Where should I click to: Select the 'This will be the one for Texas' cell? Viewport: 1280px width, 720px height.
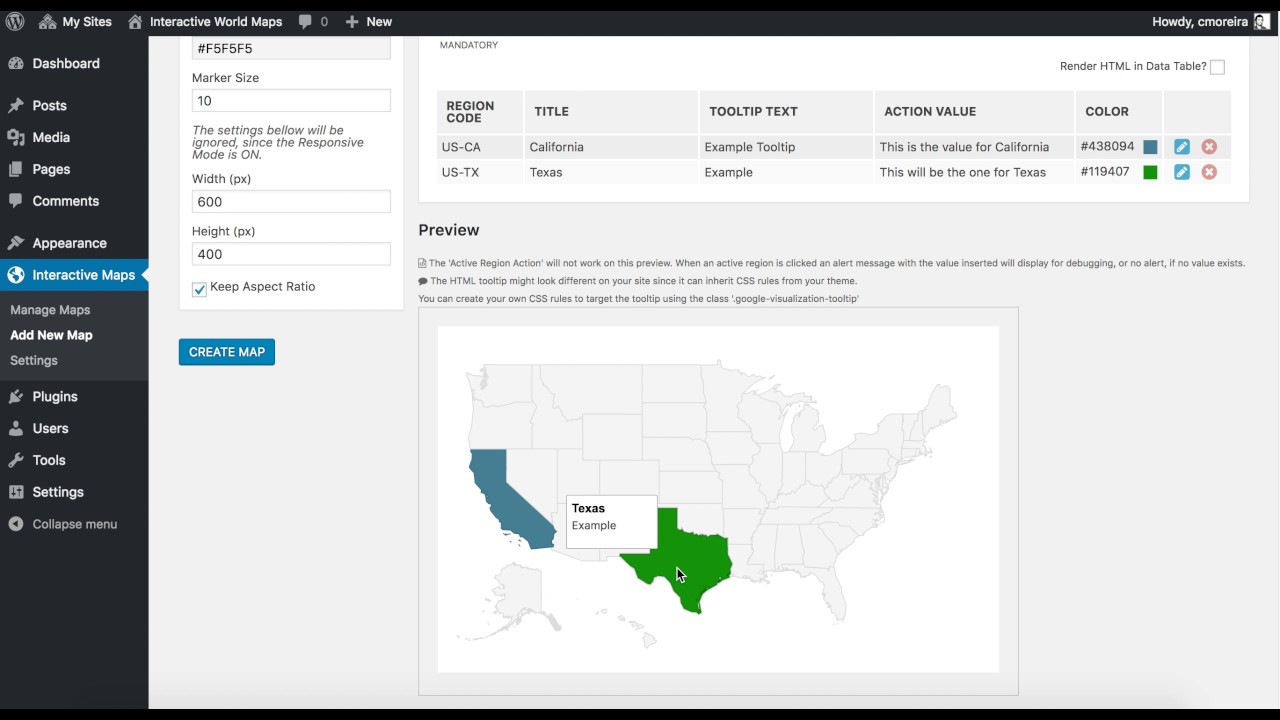(x=974, y=172)
